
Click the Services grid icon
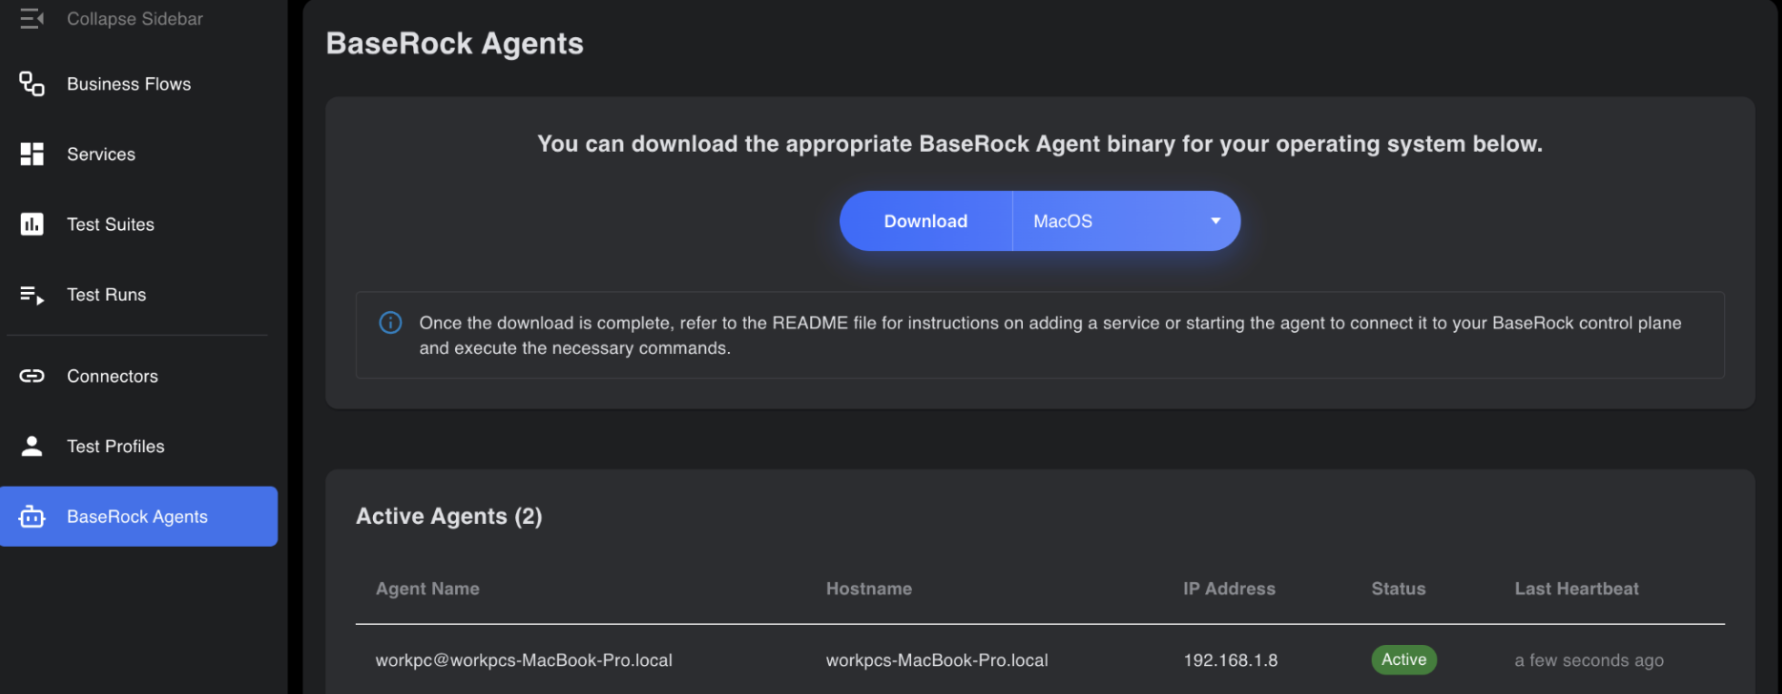[x=32, y=154]
